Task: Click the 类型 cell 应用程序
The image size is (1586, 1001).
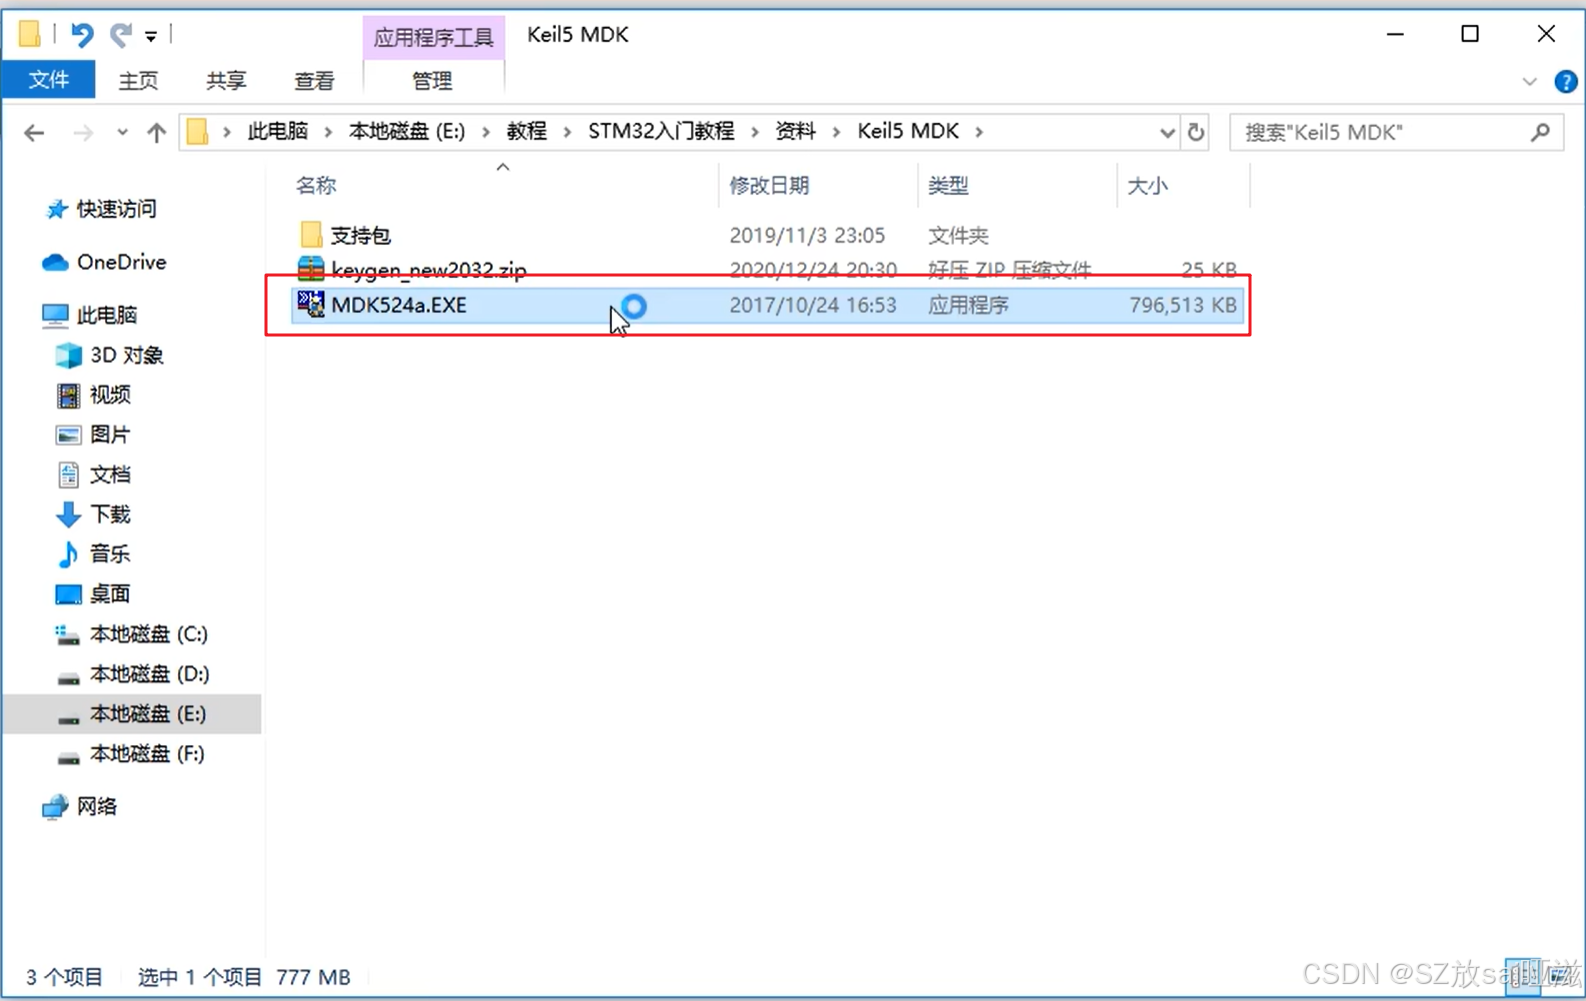Action: point(968,305)
